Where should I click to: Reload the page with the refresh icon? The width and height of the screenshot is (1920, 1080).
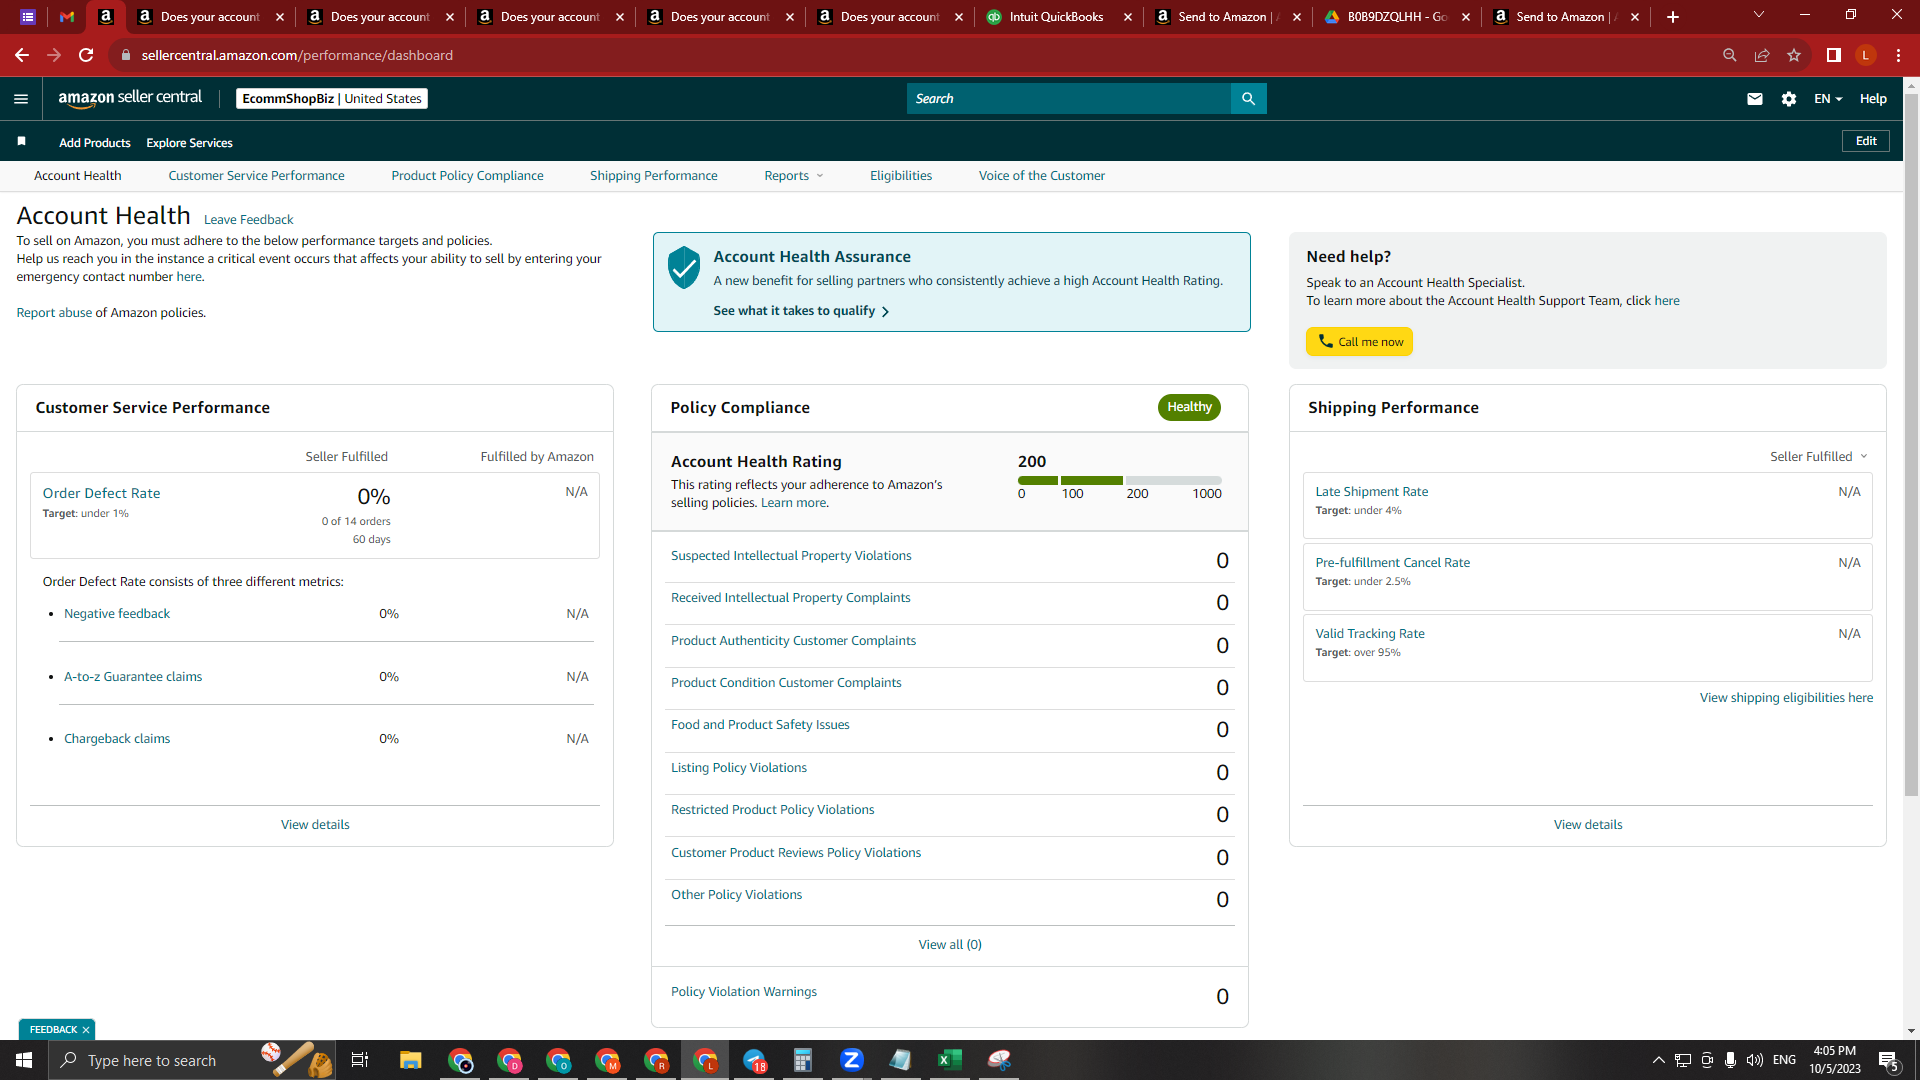(x=86, y=55)
